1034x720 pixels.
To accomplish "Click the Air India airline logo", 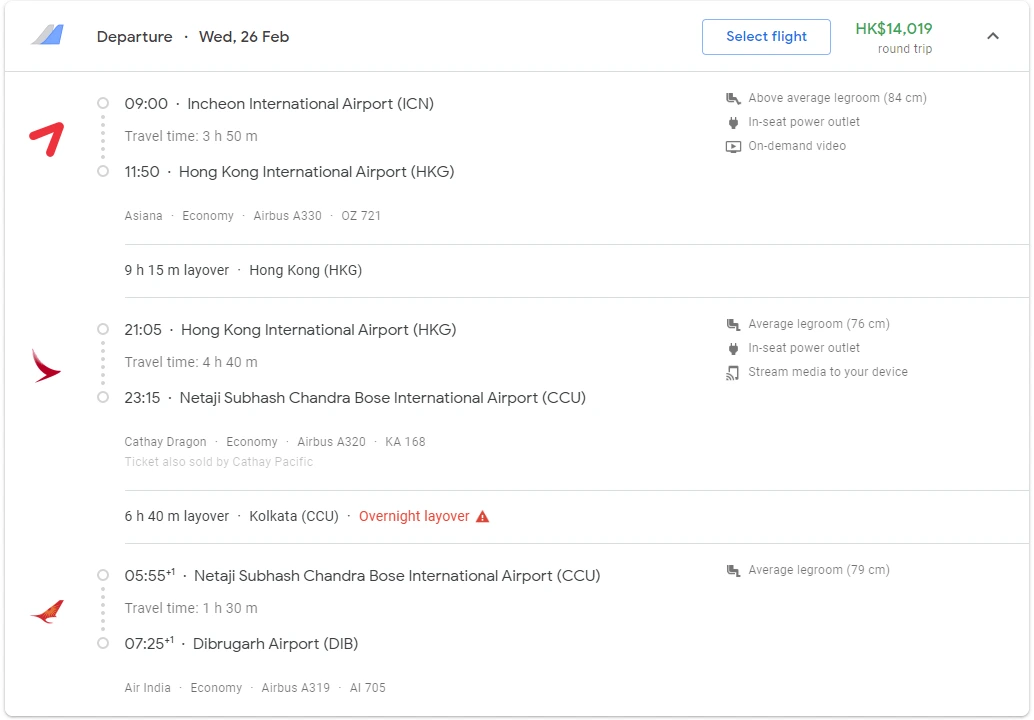I will 46,612.
